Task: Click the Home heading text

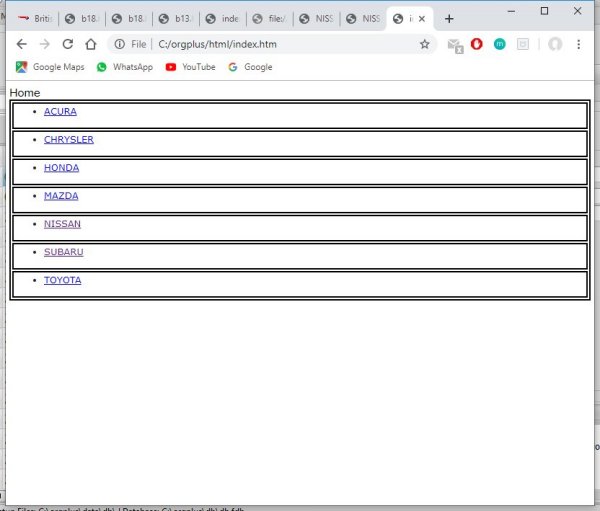Action: pyautogui.click(x=25, y=93)
